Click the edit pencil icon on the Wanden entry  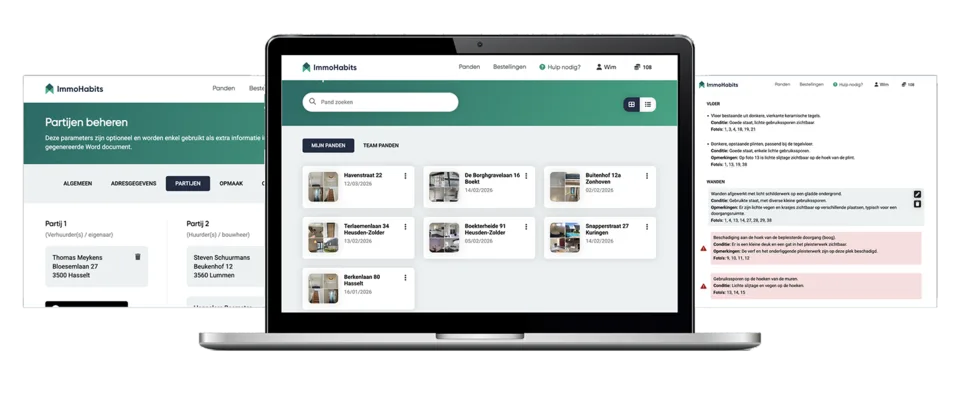(x=917, y=195)
